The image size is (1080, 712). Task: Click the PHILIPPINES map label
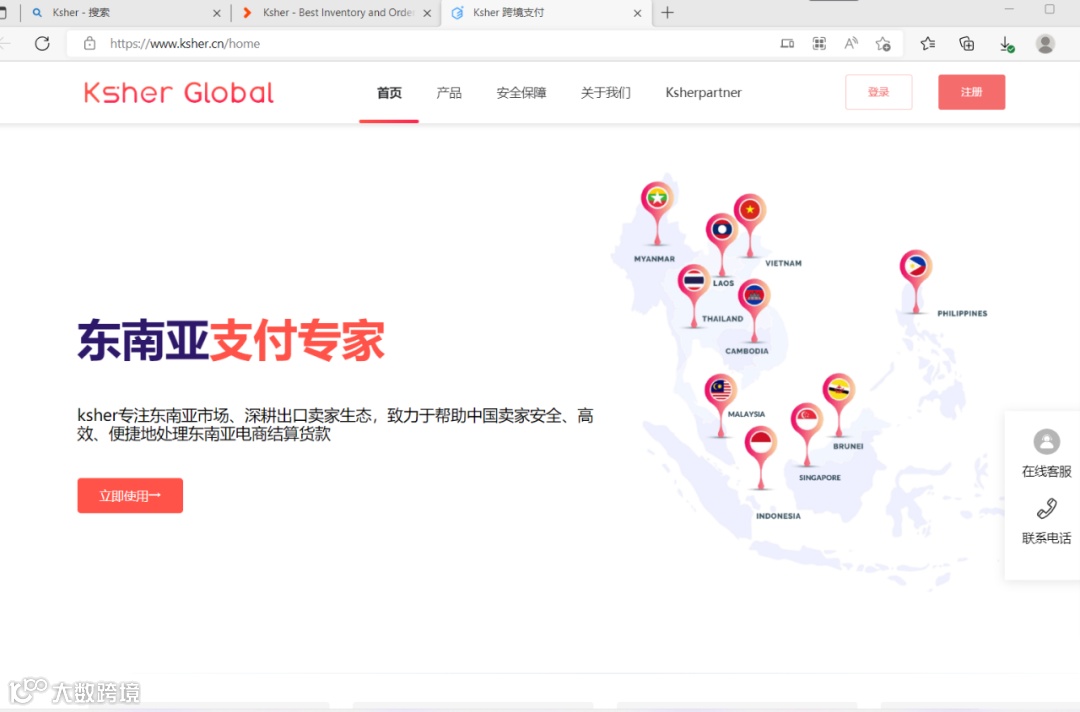(x=962, y=313)
